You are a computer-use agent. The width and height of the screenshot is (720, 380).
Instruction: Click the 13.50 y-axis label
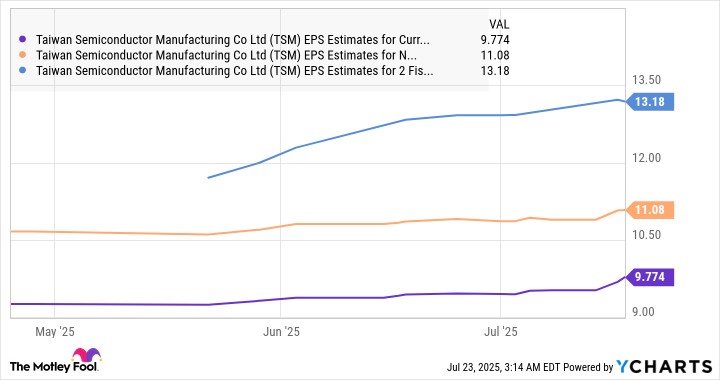[x=647, y=80]
